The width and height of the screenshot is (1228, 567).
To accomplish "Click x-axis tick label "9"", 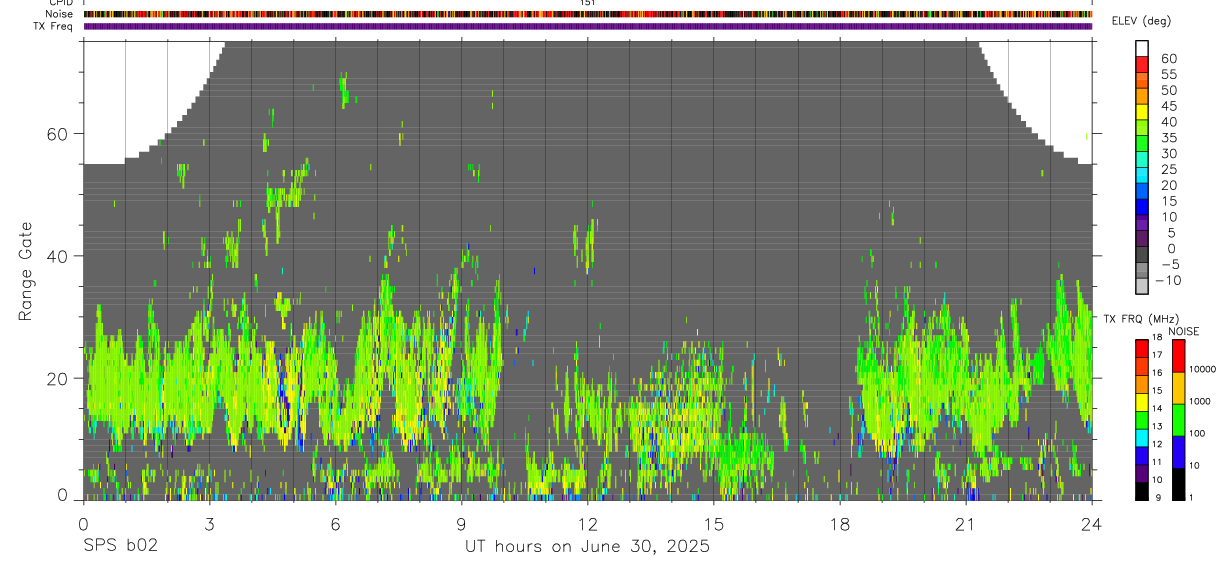I will click(x=461, y=524).
